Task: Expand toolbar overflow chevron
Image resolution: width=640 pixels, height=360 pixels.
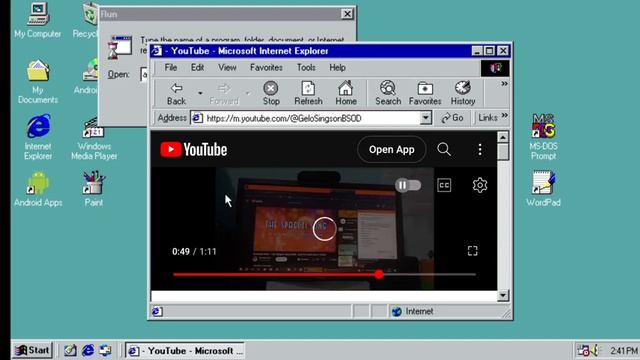Action: 504,84
